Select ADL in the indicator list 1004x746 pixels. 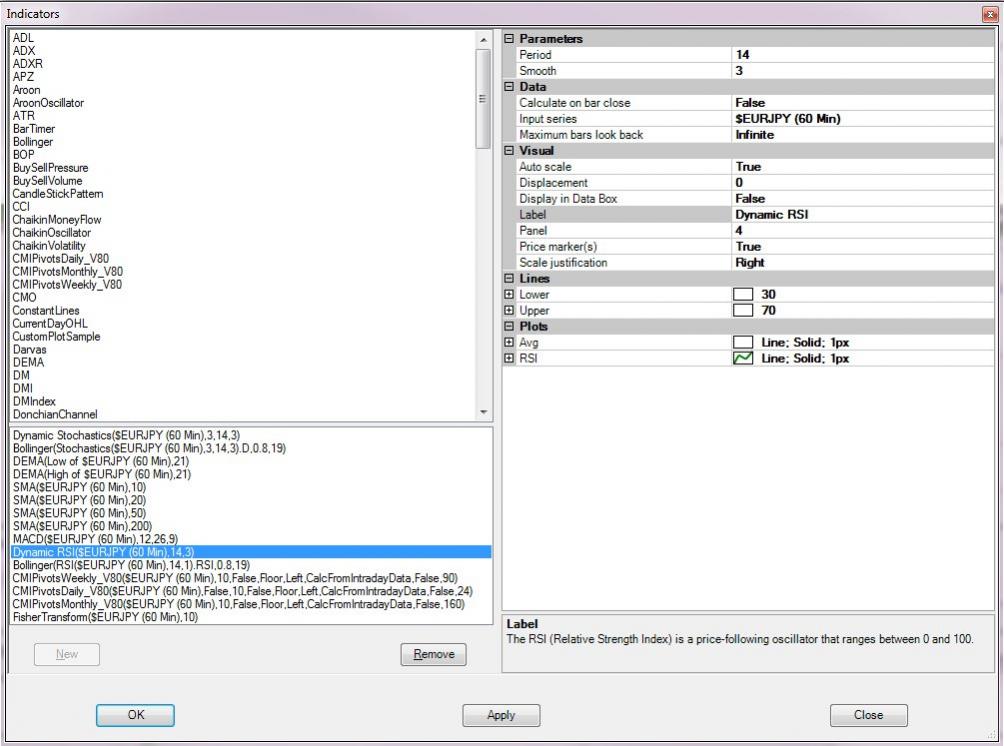pos(23,38)
